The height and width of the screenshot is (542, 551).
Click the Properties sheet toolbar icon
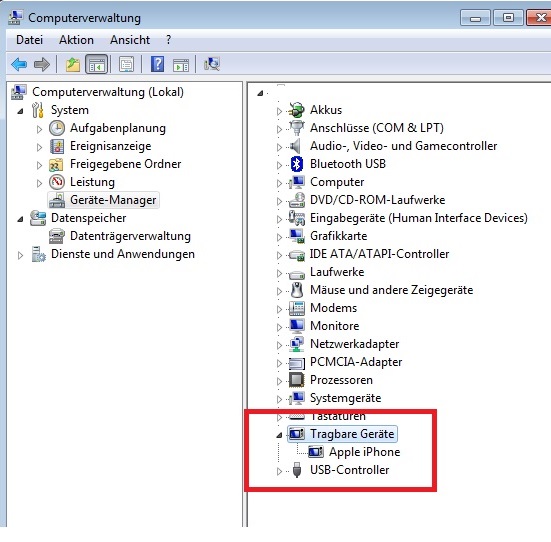click(x=127, y=64)
